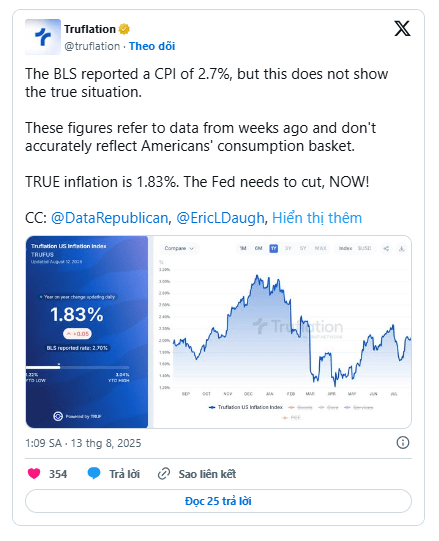The image size is (439, 541).
Task: Click Đọc 25 trả lời button
Action: 218,501
